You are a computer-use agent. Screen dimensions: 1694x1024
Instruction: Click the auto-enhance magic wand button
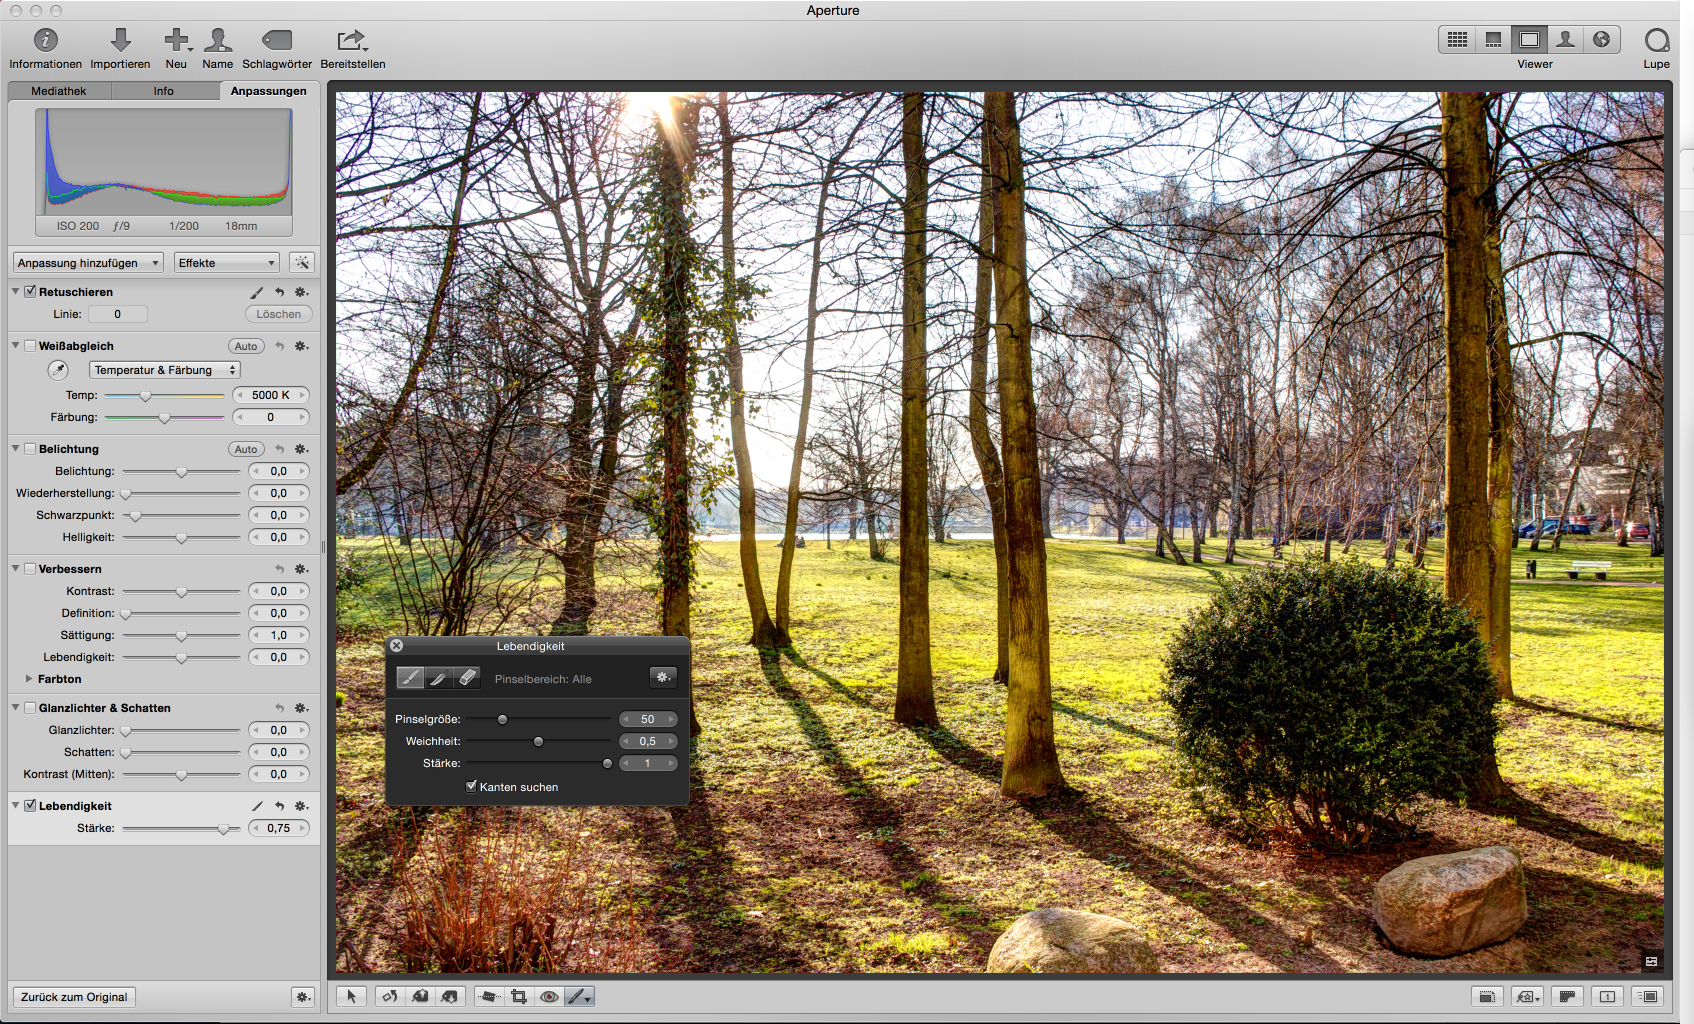pyautogui.click(x=301, y=262)
